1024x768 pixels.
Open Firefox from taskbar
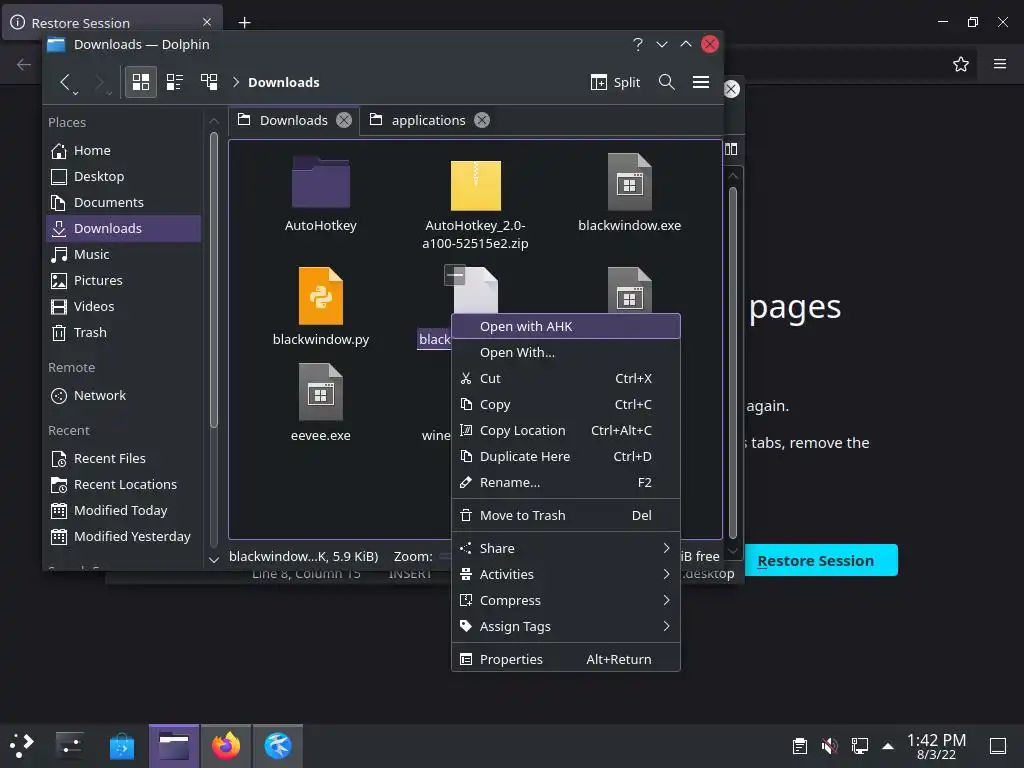(226, 746)
